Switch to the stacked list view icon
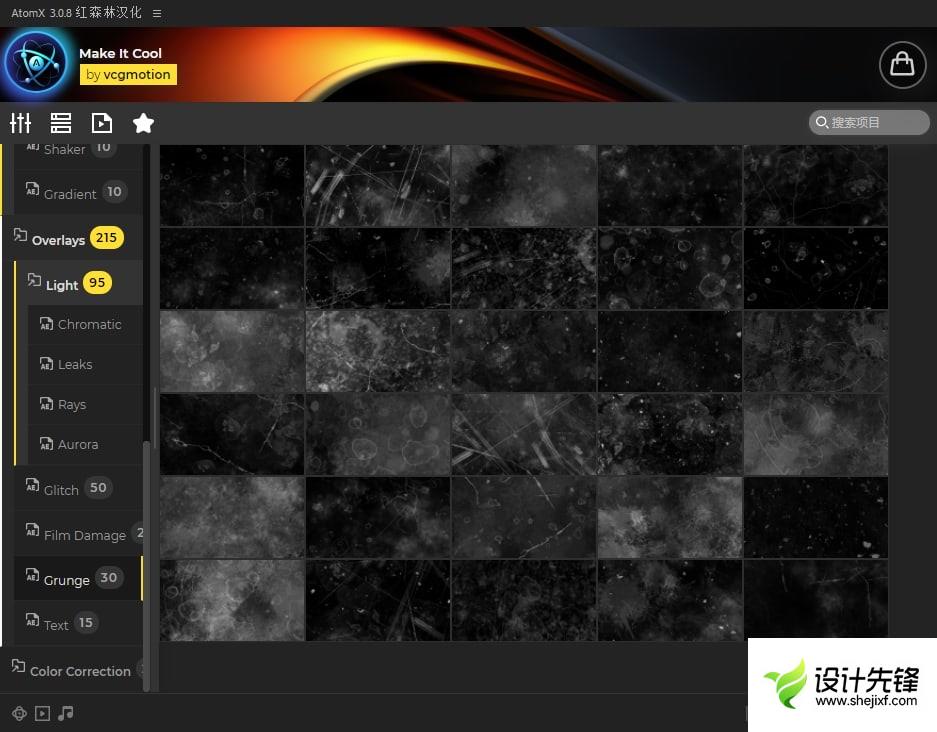Screen dimensions: 937x732 (x=61, y=123)
